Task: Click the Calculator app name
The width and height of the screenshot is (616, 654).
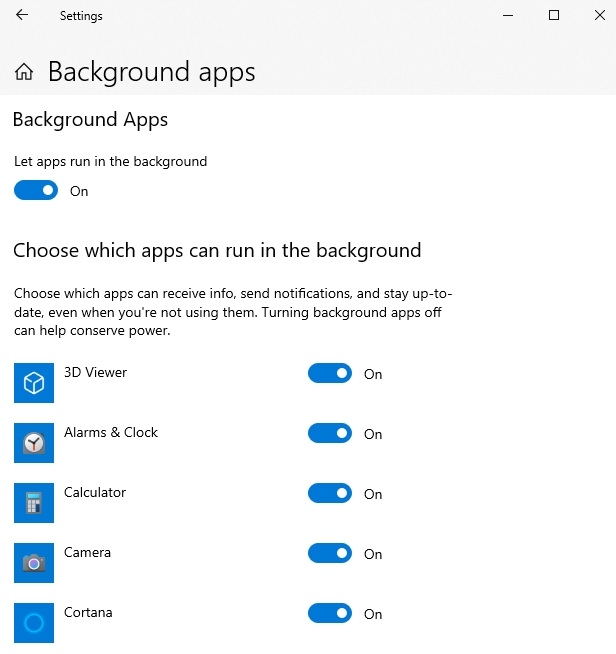Action: pos(95,492)
